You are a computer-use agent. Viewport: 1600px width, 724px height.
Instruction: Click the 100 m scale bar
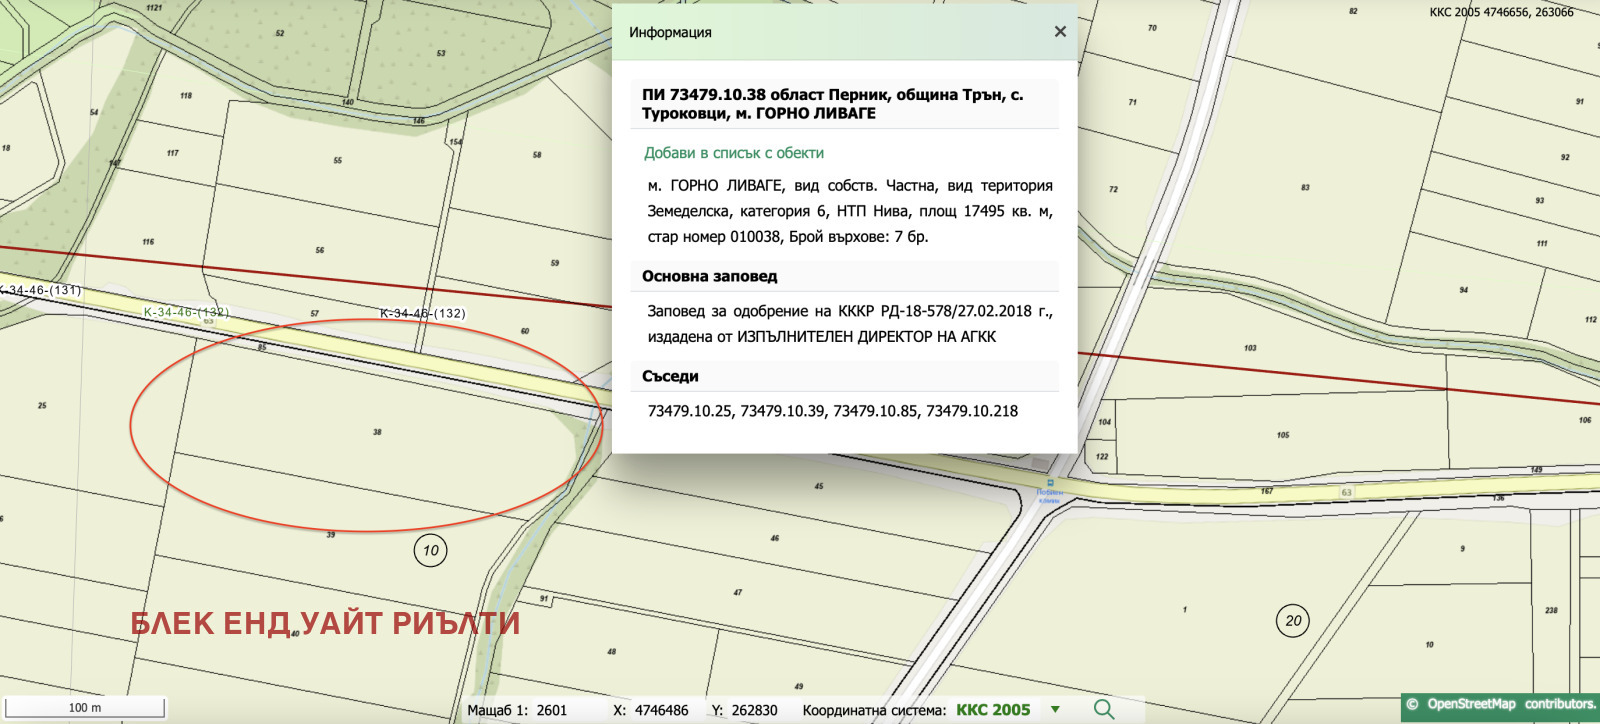[85, 707]
